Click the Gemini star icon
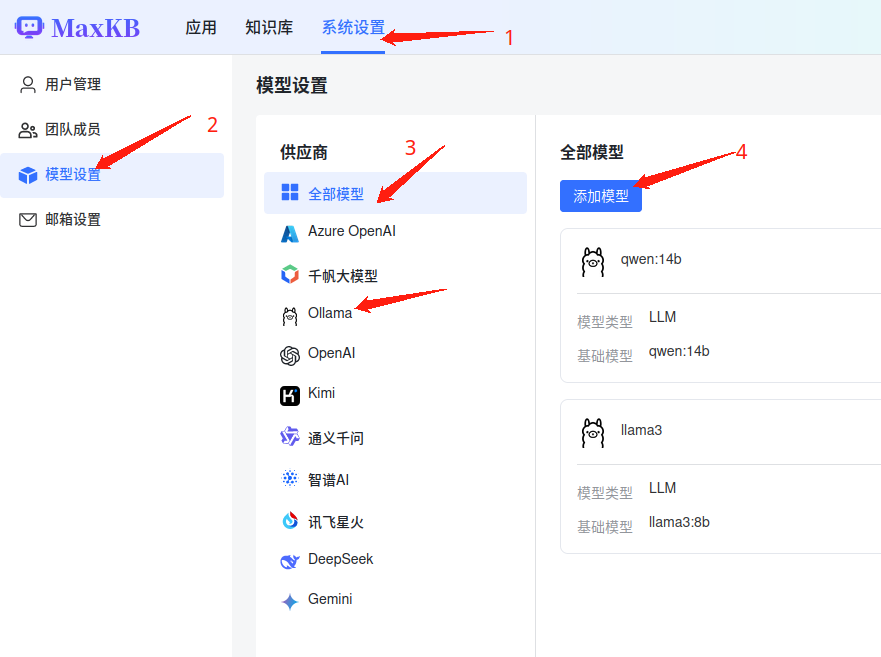Viewport: 881px width, 657px height. click(290, 601)
